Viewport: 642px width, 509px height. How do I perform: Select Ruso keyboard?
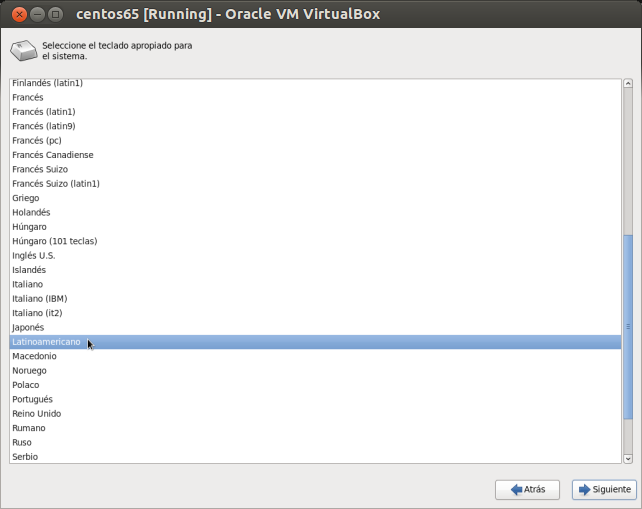tap(315, 442)
